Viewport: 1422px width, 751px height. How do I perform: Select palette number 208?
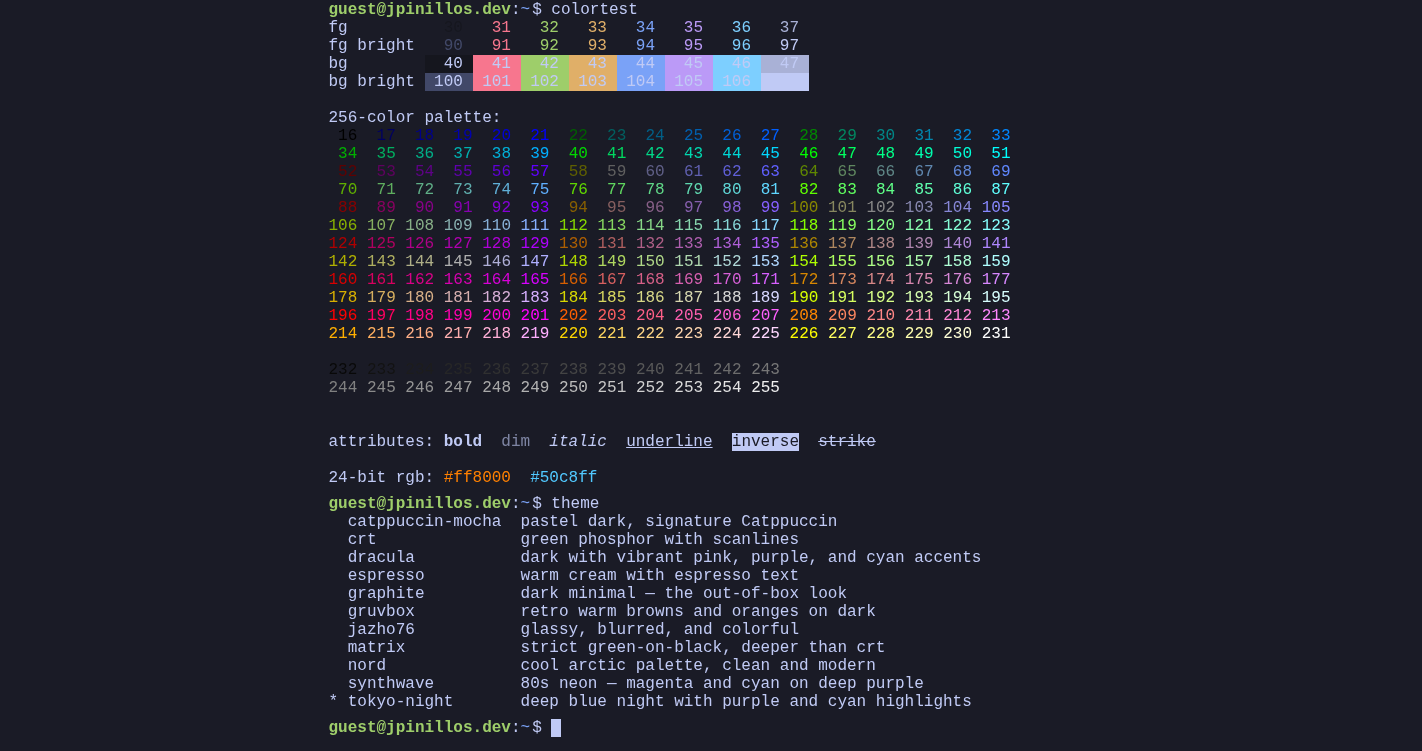point(804,316)
